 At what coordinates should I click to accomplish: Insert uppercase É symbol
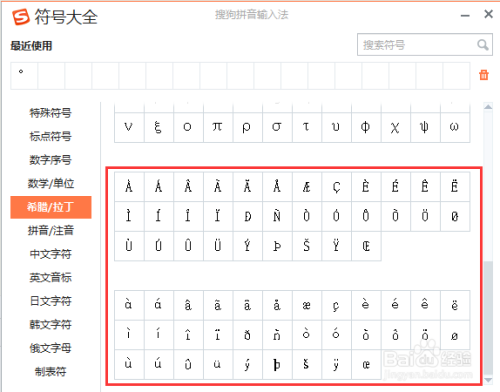pos(396,187)
